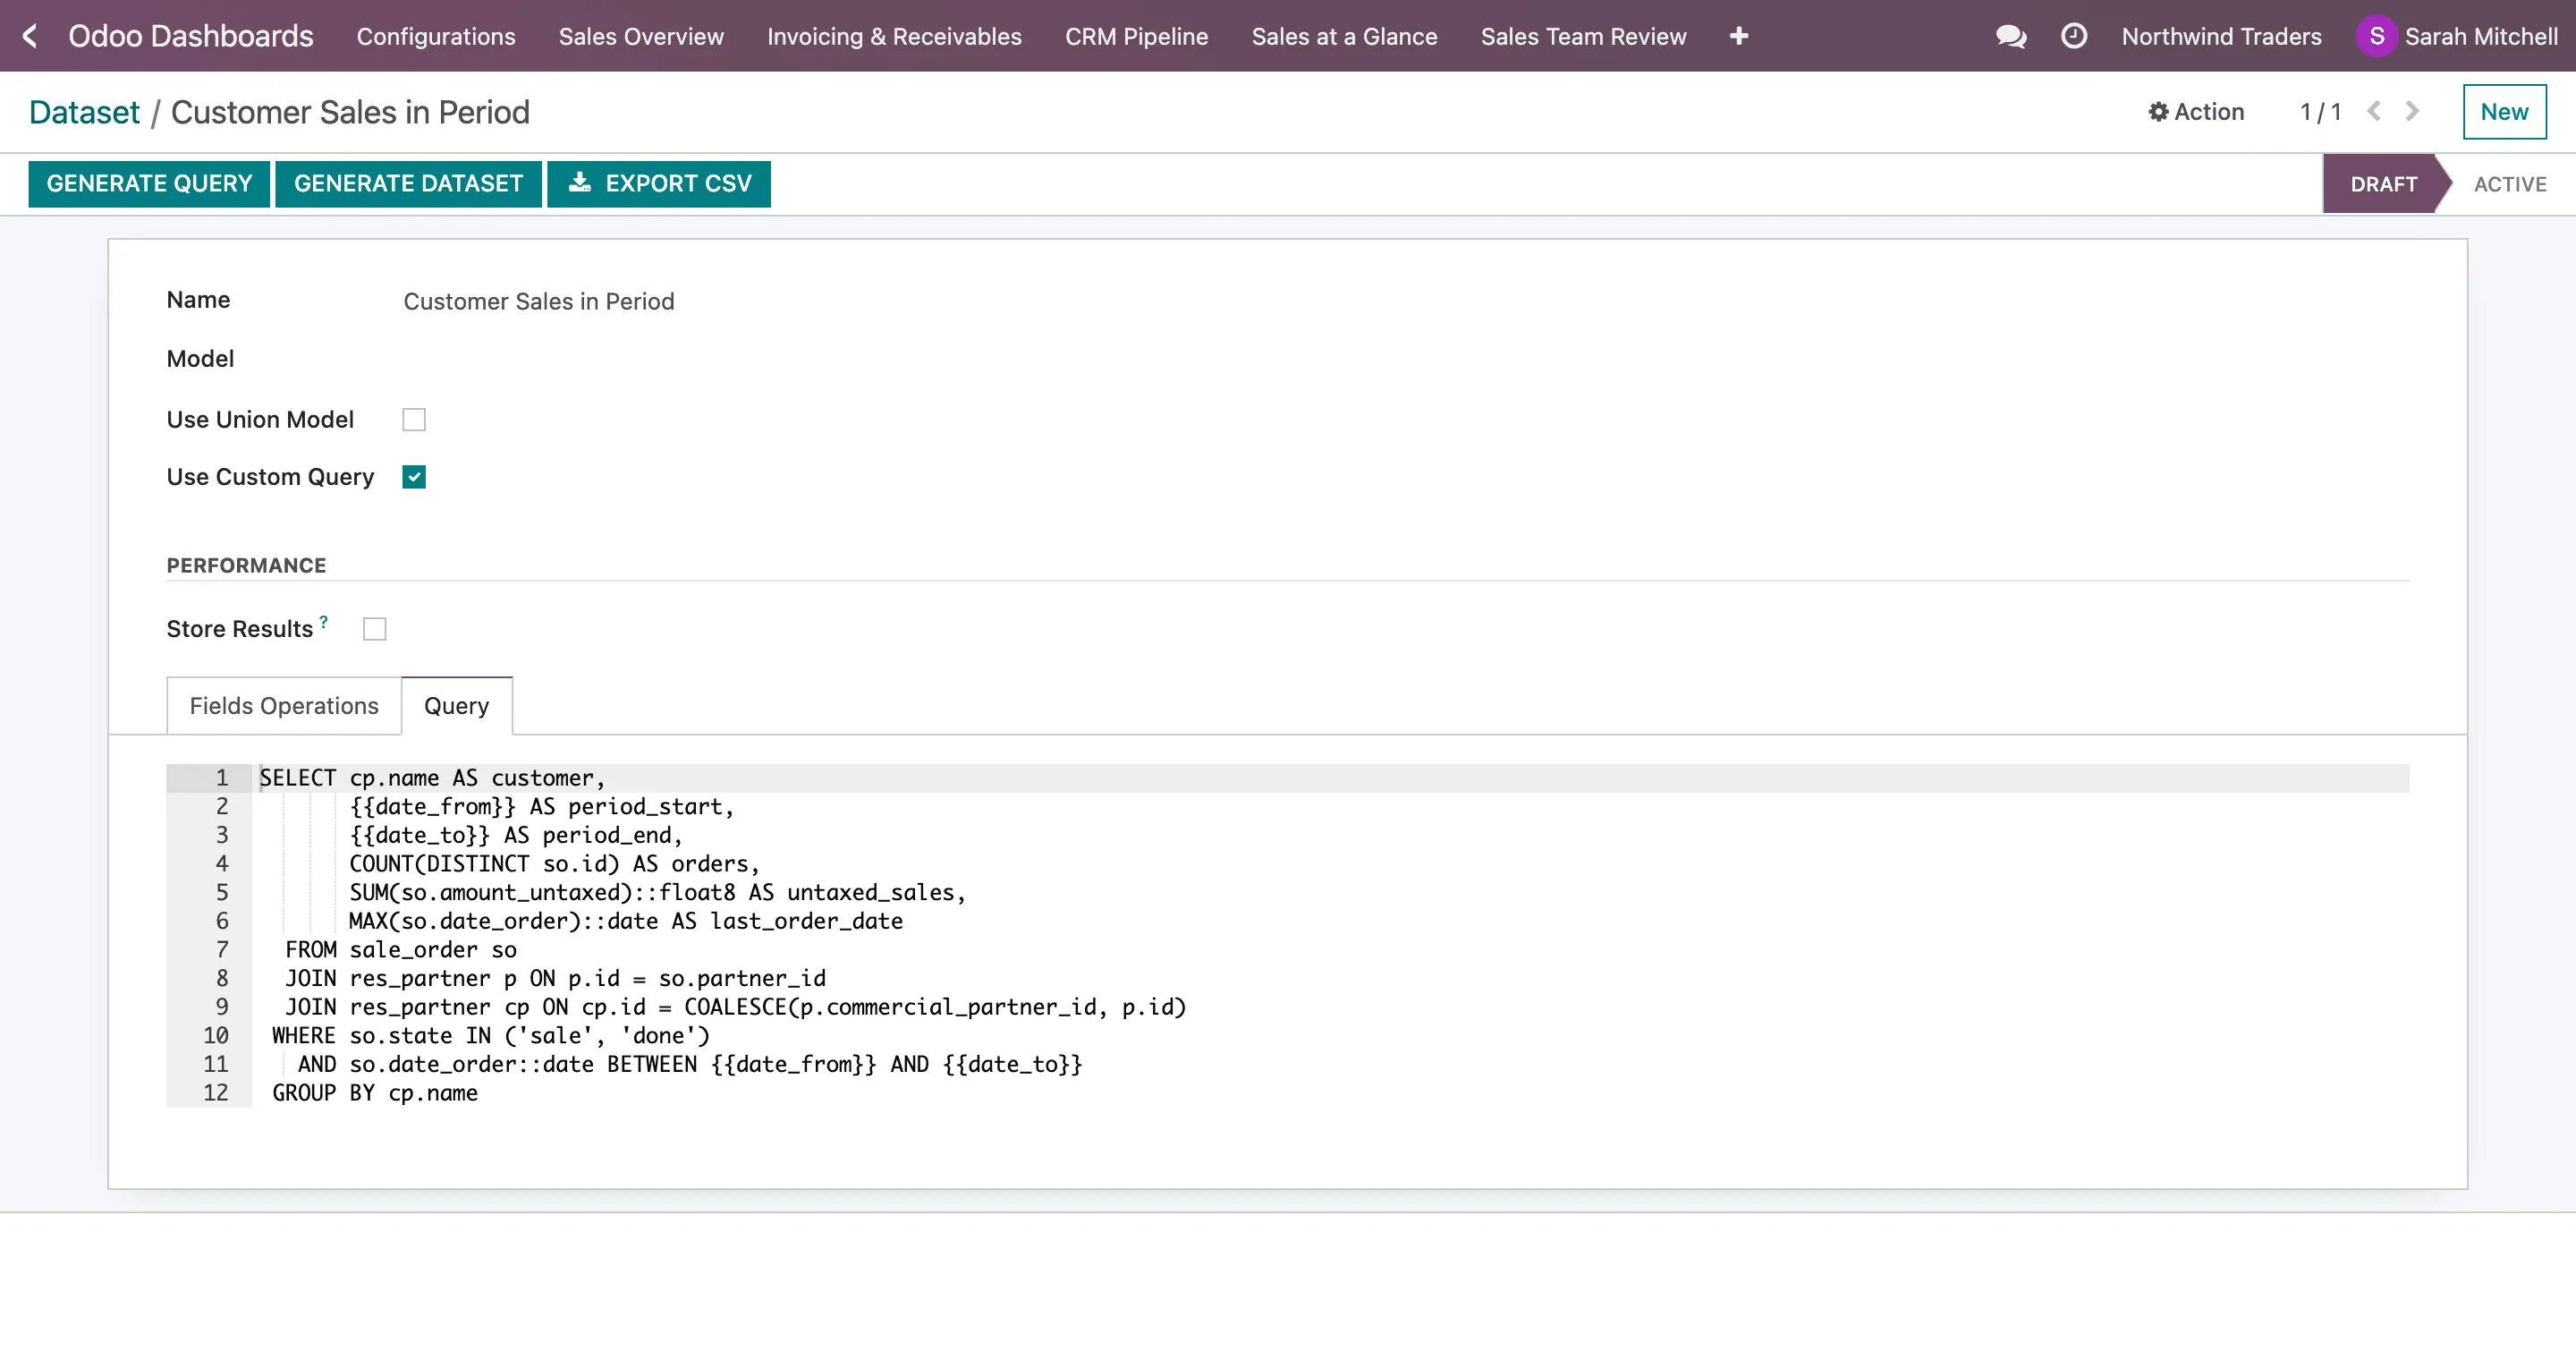This screenshot has height=1360, width=2576.
Task: Open the CRM Pipeline menu
Action: point(1136,36)
